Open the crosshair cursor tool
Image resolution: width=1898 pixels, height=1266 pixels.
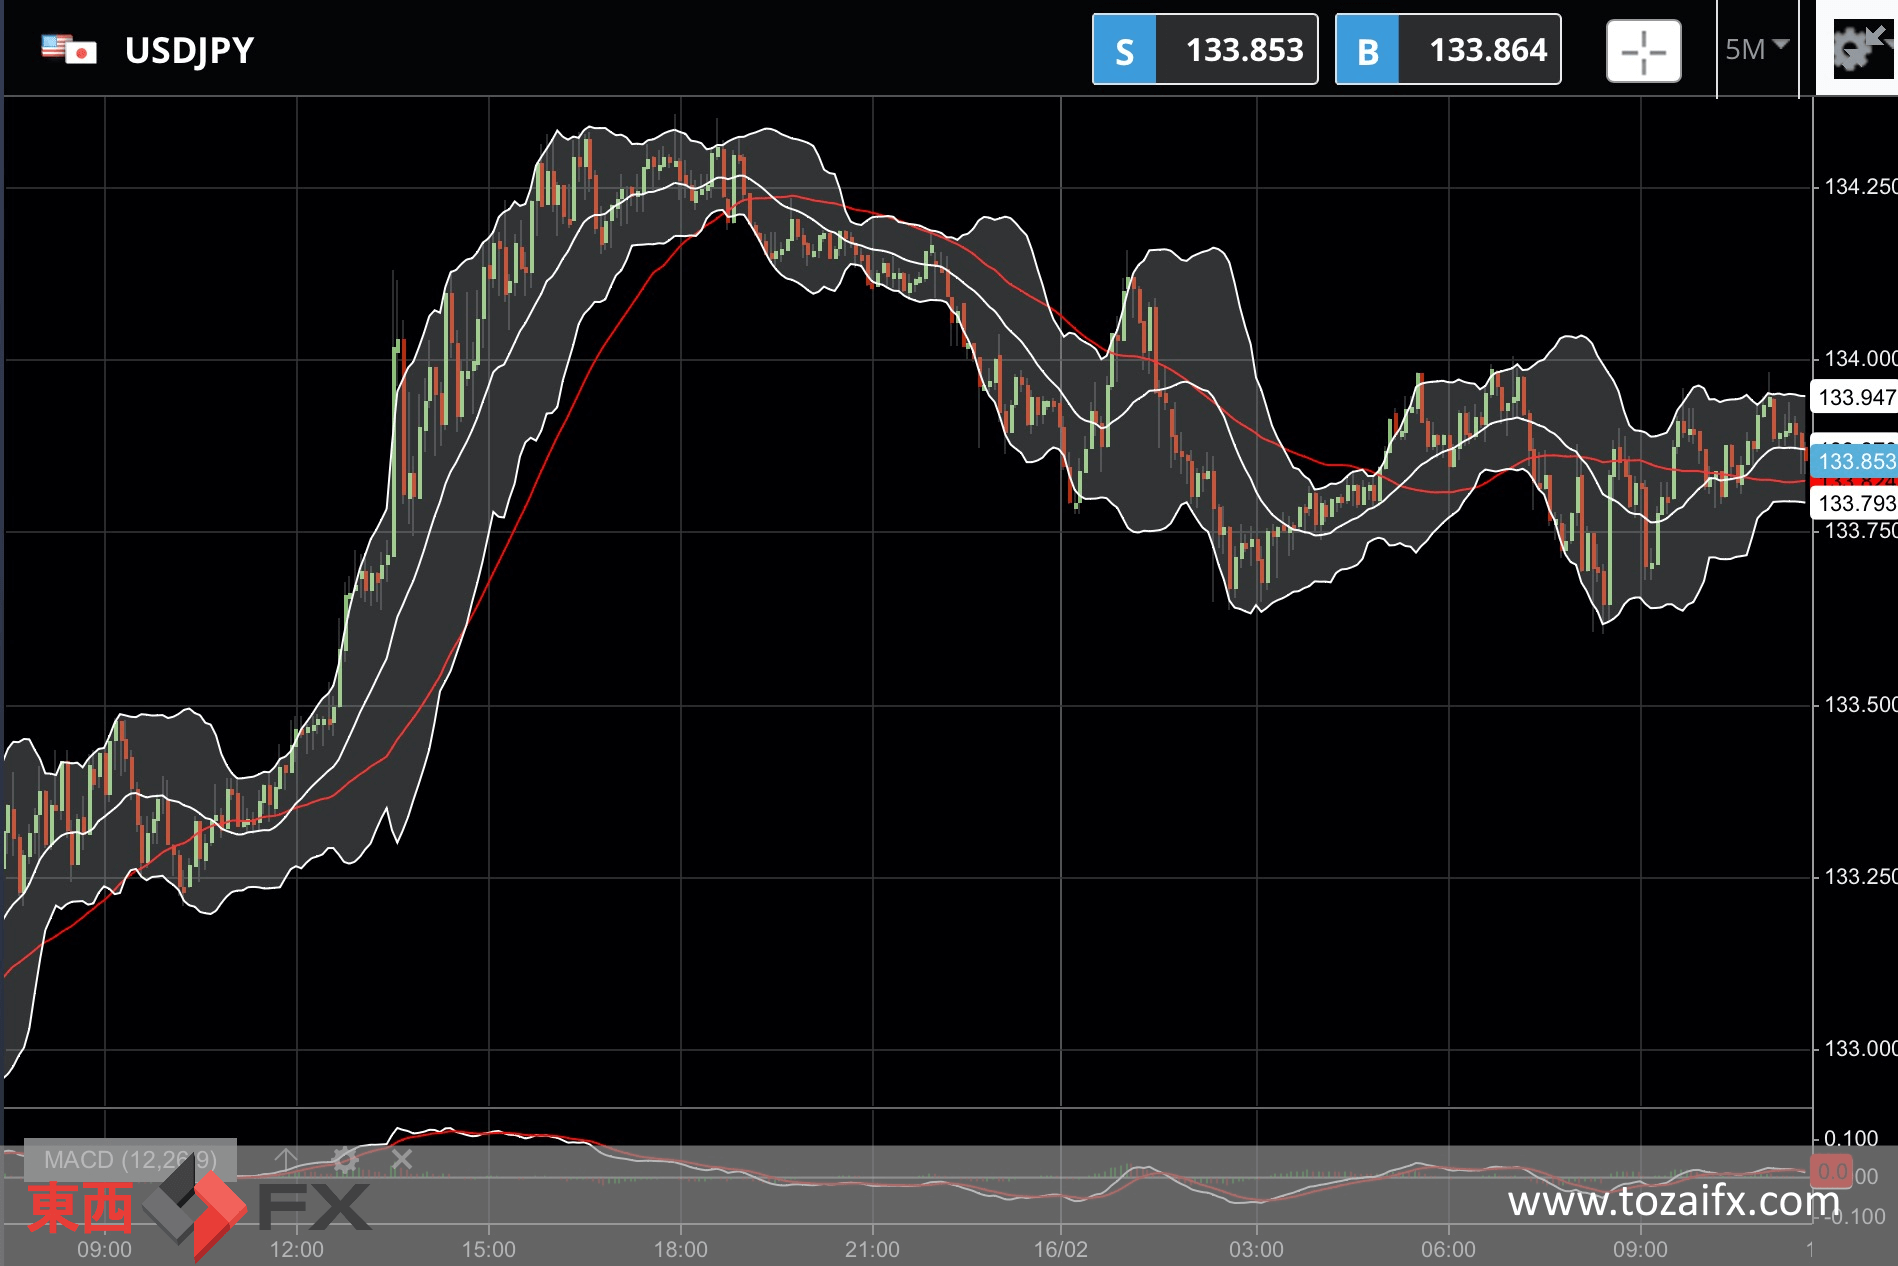point(1643,50)
